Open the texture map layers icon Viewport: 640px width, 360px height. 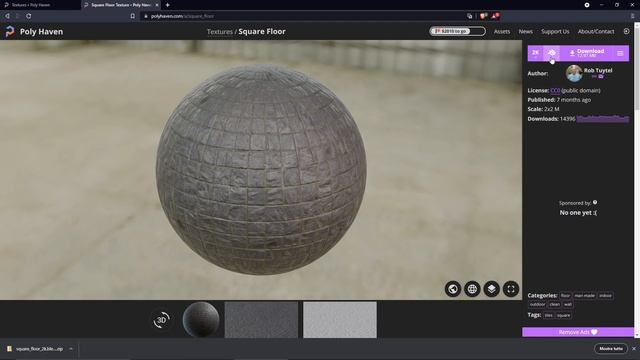pos(491,289)
